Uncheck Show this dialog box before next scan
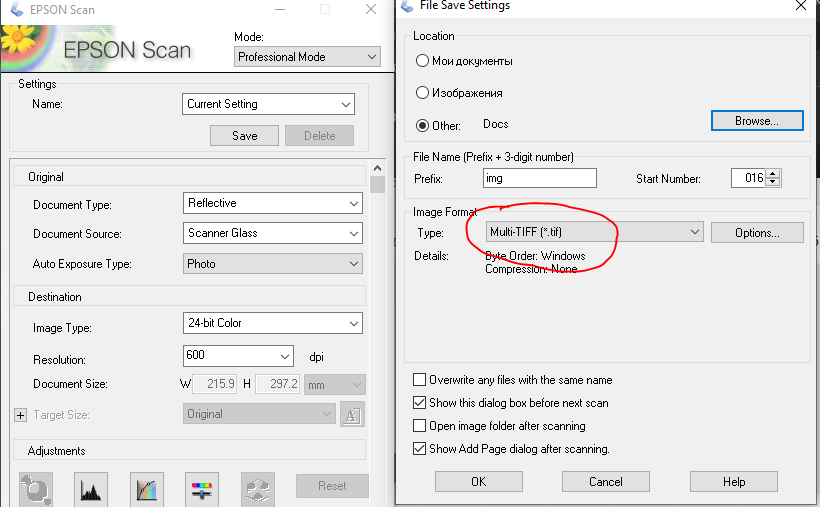Image resolution: width=820 pixels, height=507 pixels. tap(419, 402)
